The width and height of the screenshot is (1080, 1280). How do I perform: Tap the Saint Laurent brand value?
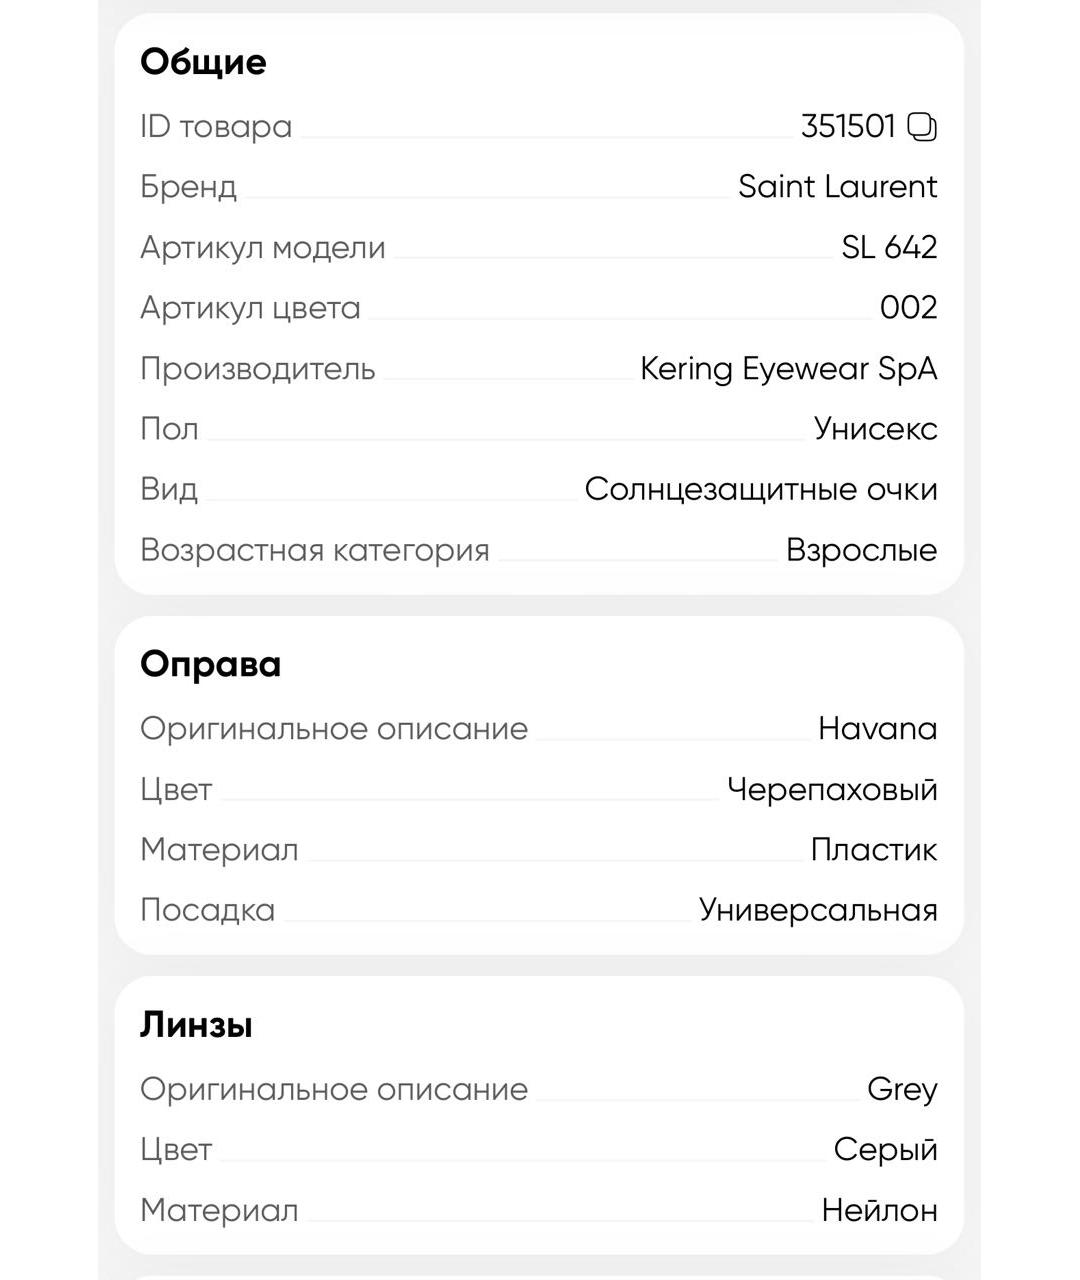coord(838,187)
